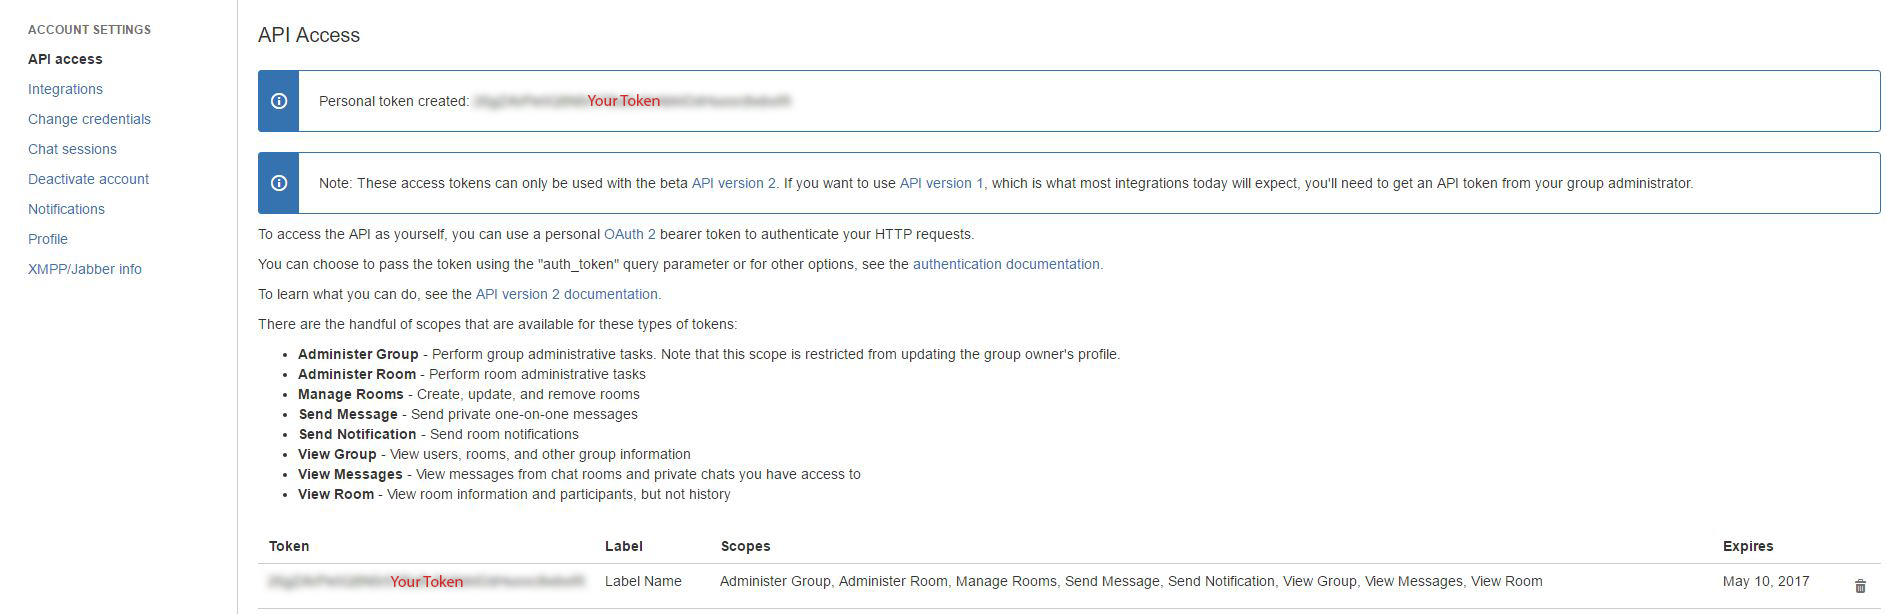Click the info icon in the Note banner
The height and width of the screenshot is (614, 1886).
point(279,183)
